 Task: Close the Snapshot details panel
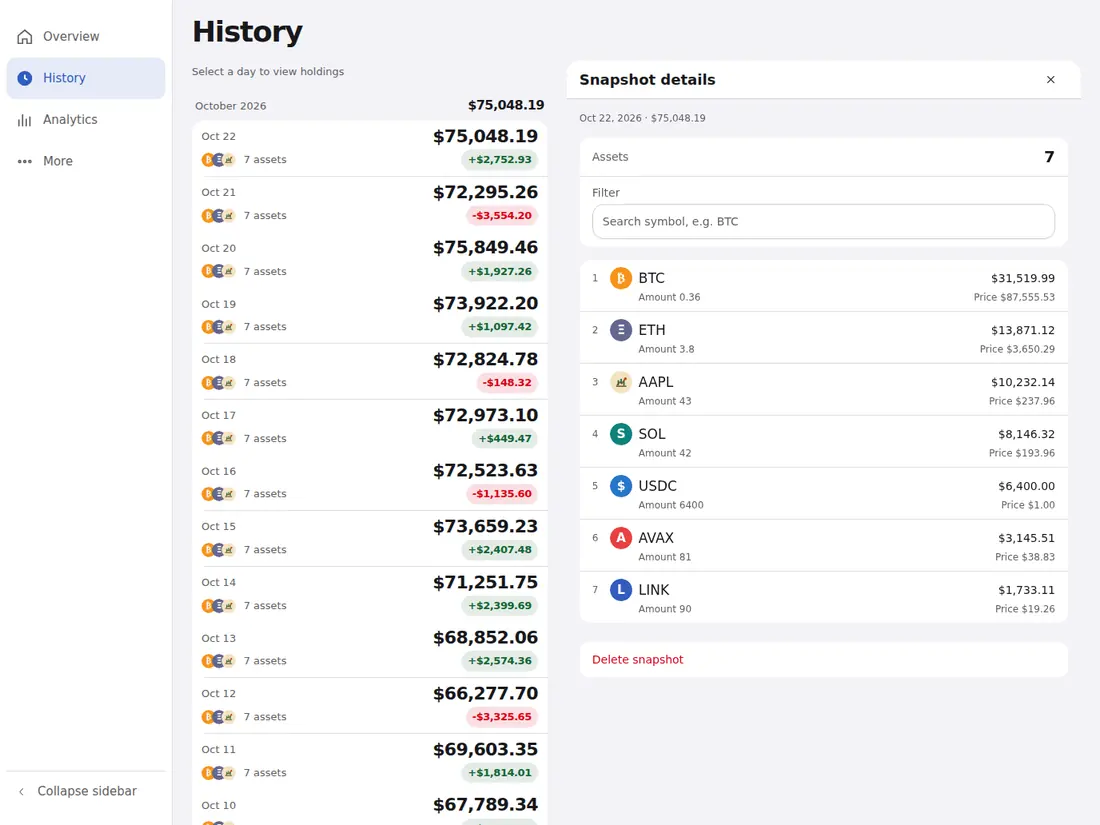point(1050,80)
